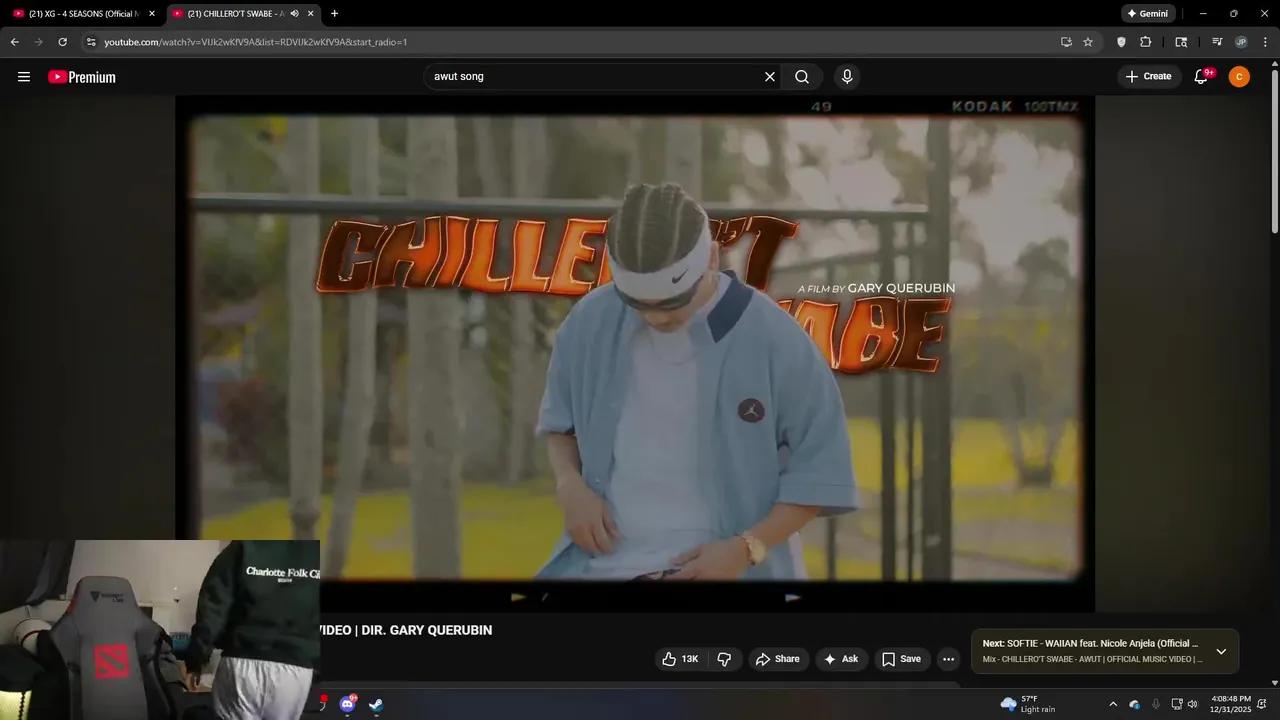
Task: Open more actions three-dot menu
Action: click(948, 659)
